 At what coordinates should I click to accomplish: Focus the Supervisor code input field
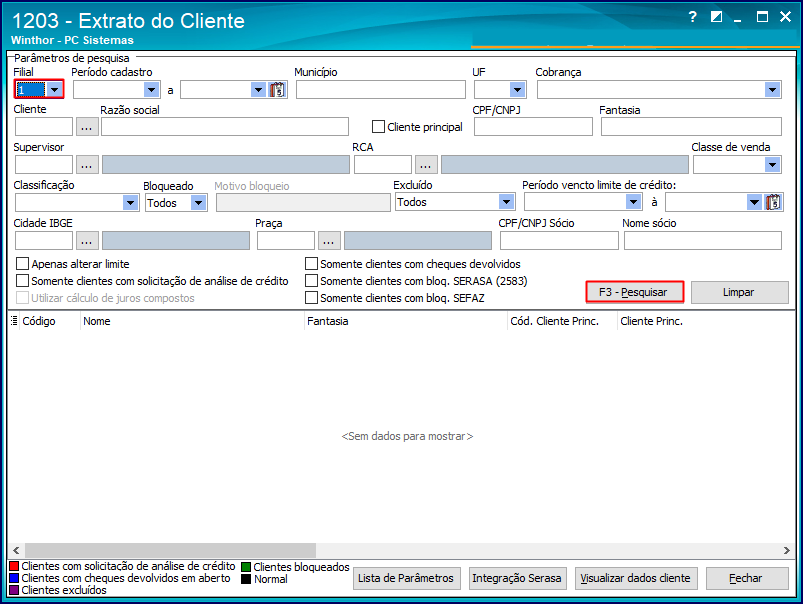point(44,165)
